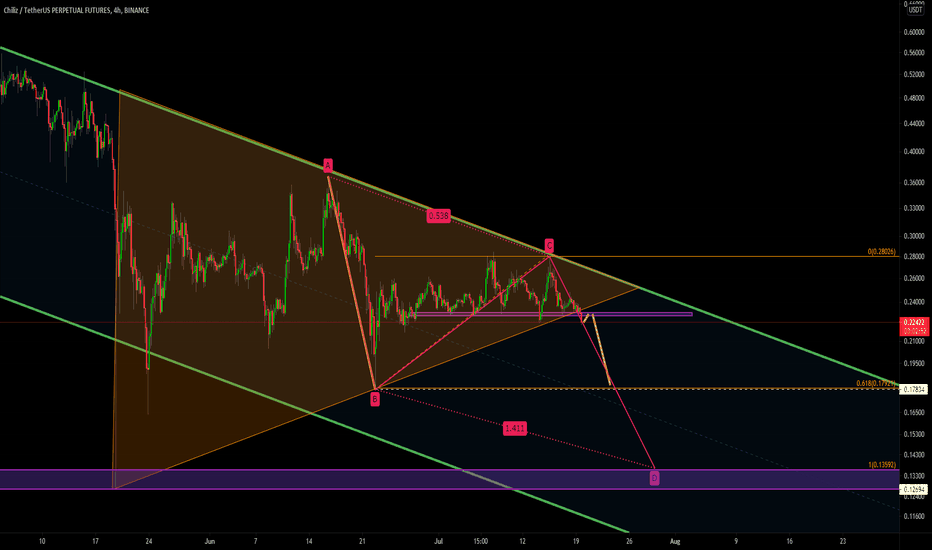This screenshot has height=550, width=932.
Task: Click the 0.56000 price axis value
Action: click(x=914, y=52)
